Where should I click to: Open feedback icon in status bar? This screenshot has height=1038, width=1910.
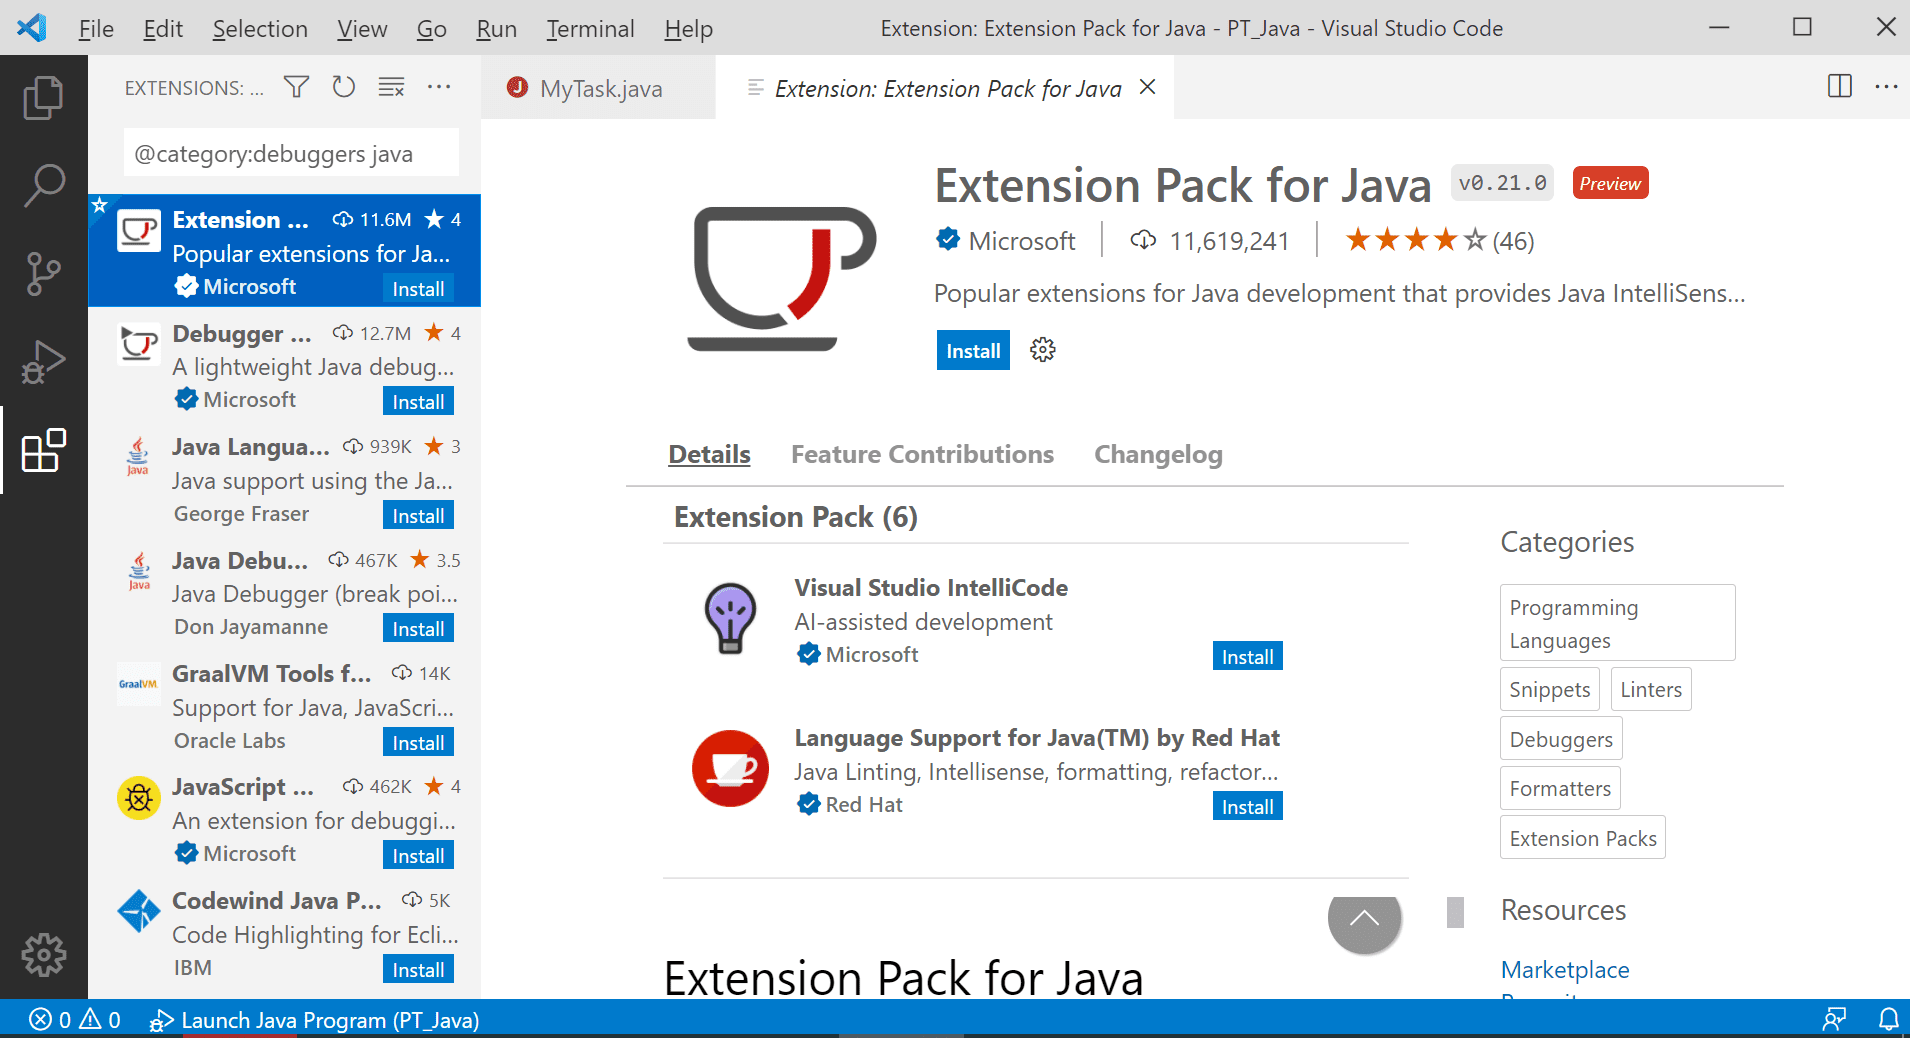tap(1834, 1019)
